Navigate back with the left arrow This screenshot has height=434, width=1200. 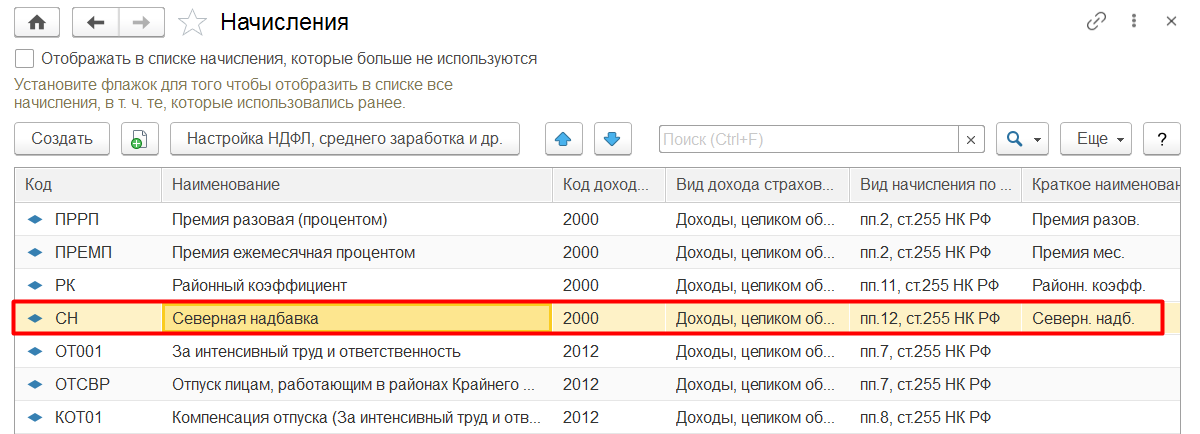pyautogui.click(x=96, y=21)
